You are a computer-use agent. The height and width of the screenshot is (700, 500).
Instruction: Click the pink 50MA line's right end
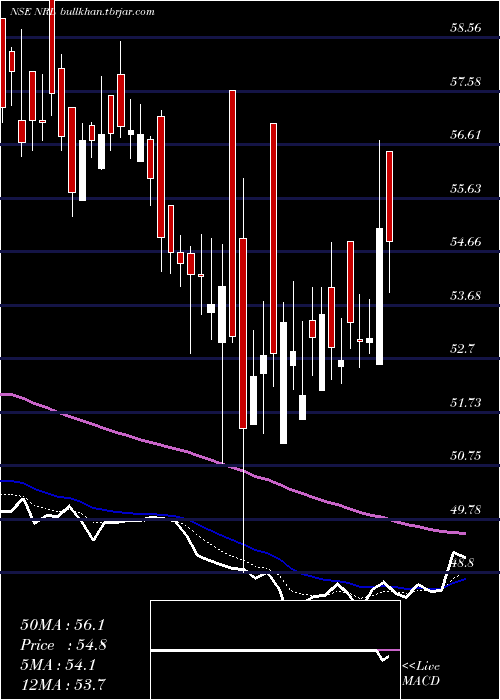point(464,533)
